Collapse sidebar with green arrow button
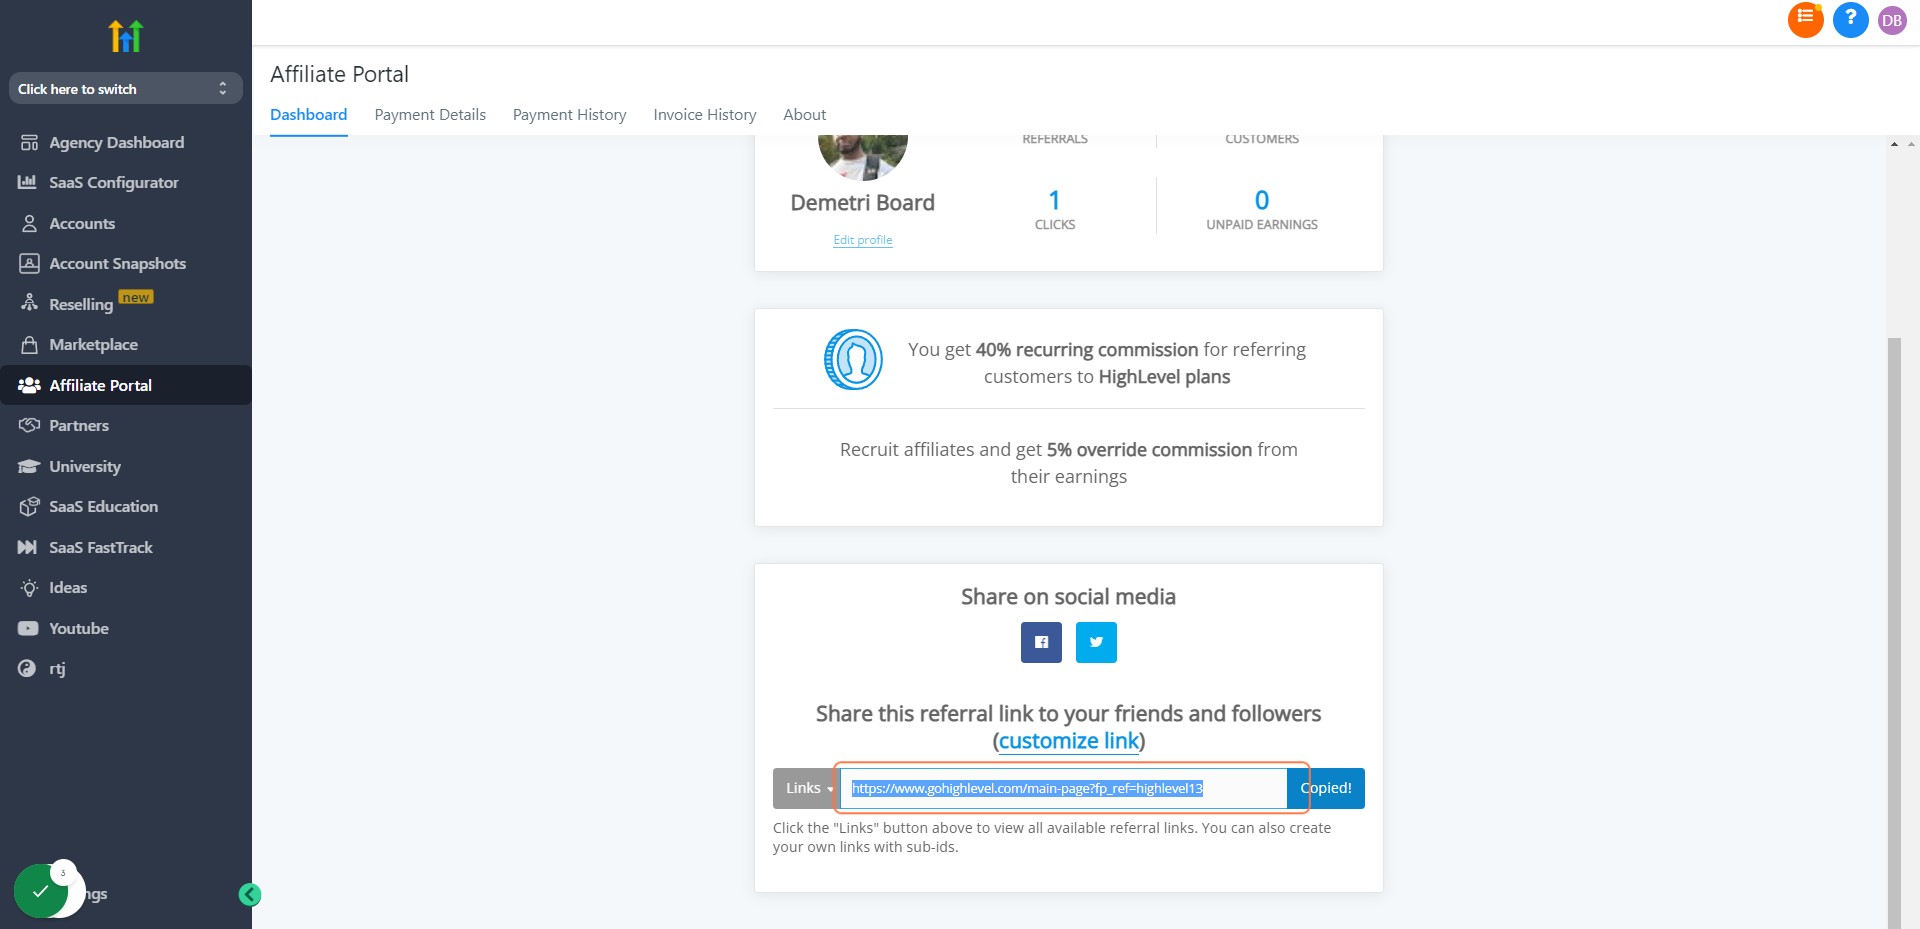The width and height of the screenshot is (1920, 929). coord(250,895)
